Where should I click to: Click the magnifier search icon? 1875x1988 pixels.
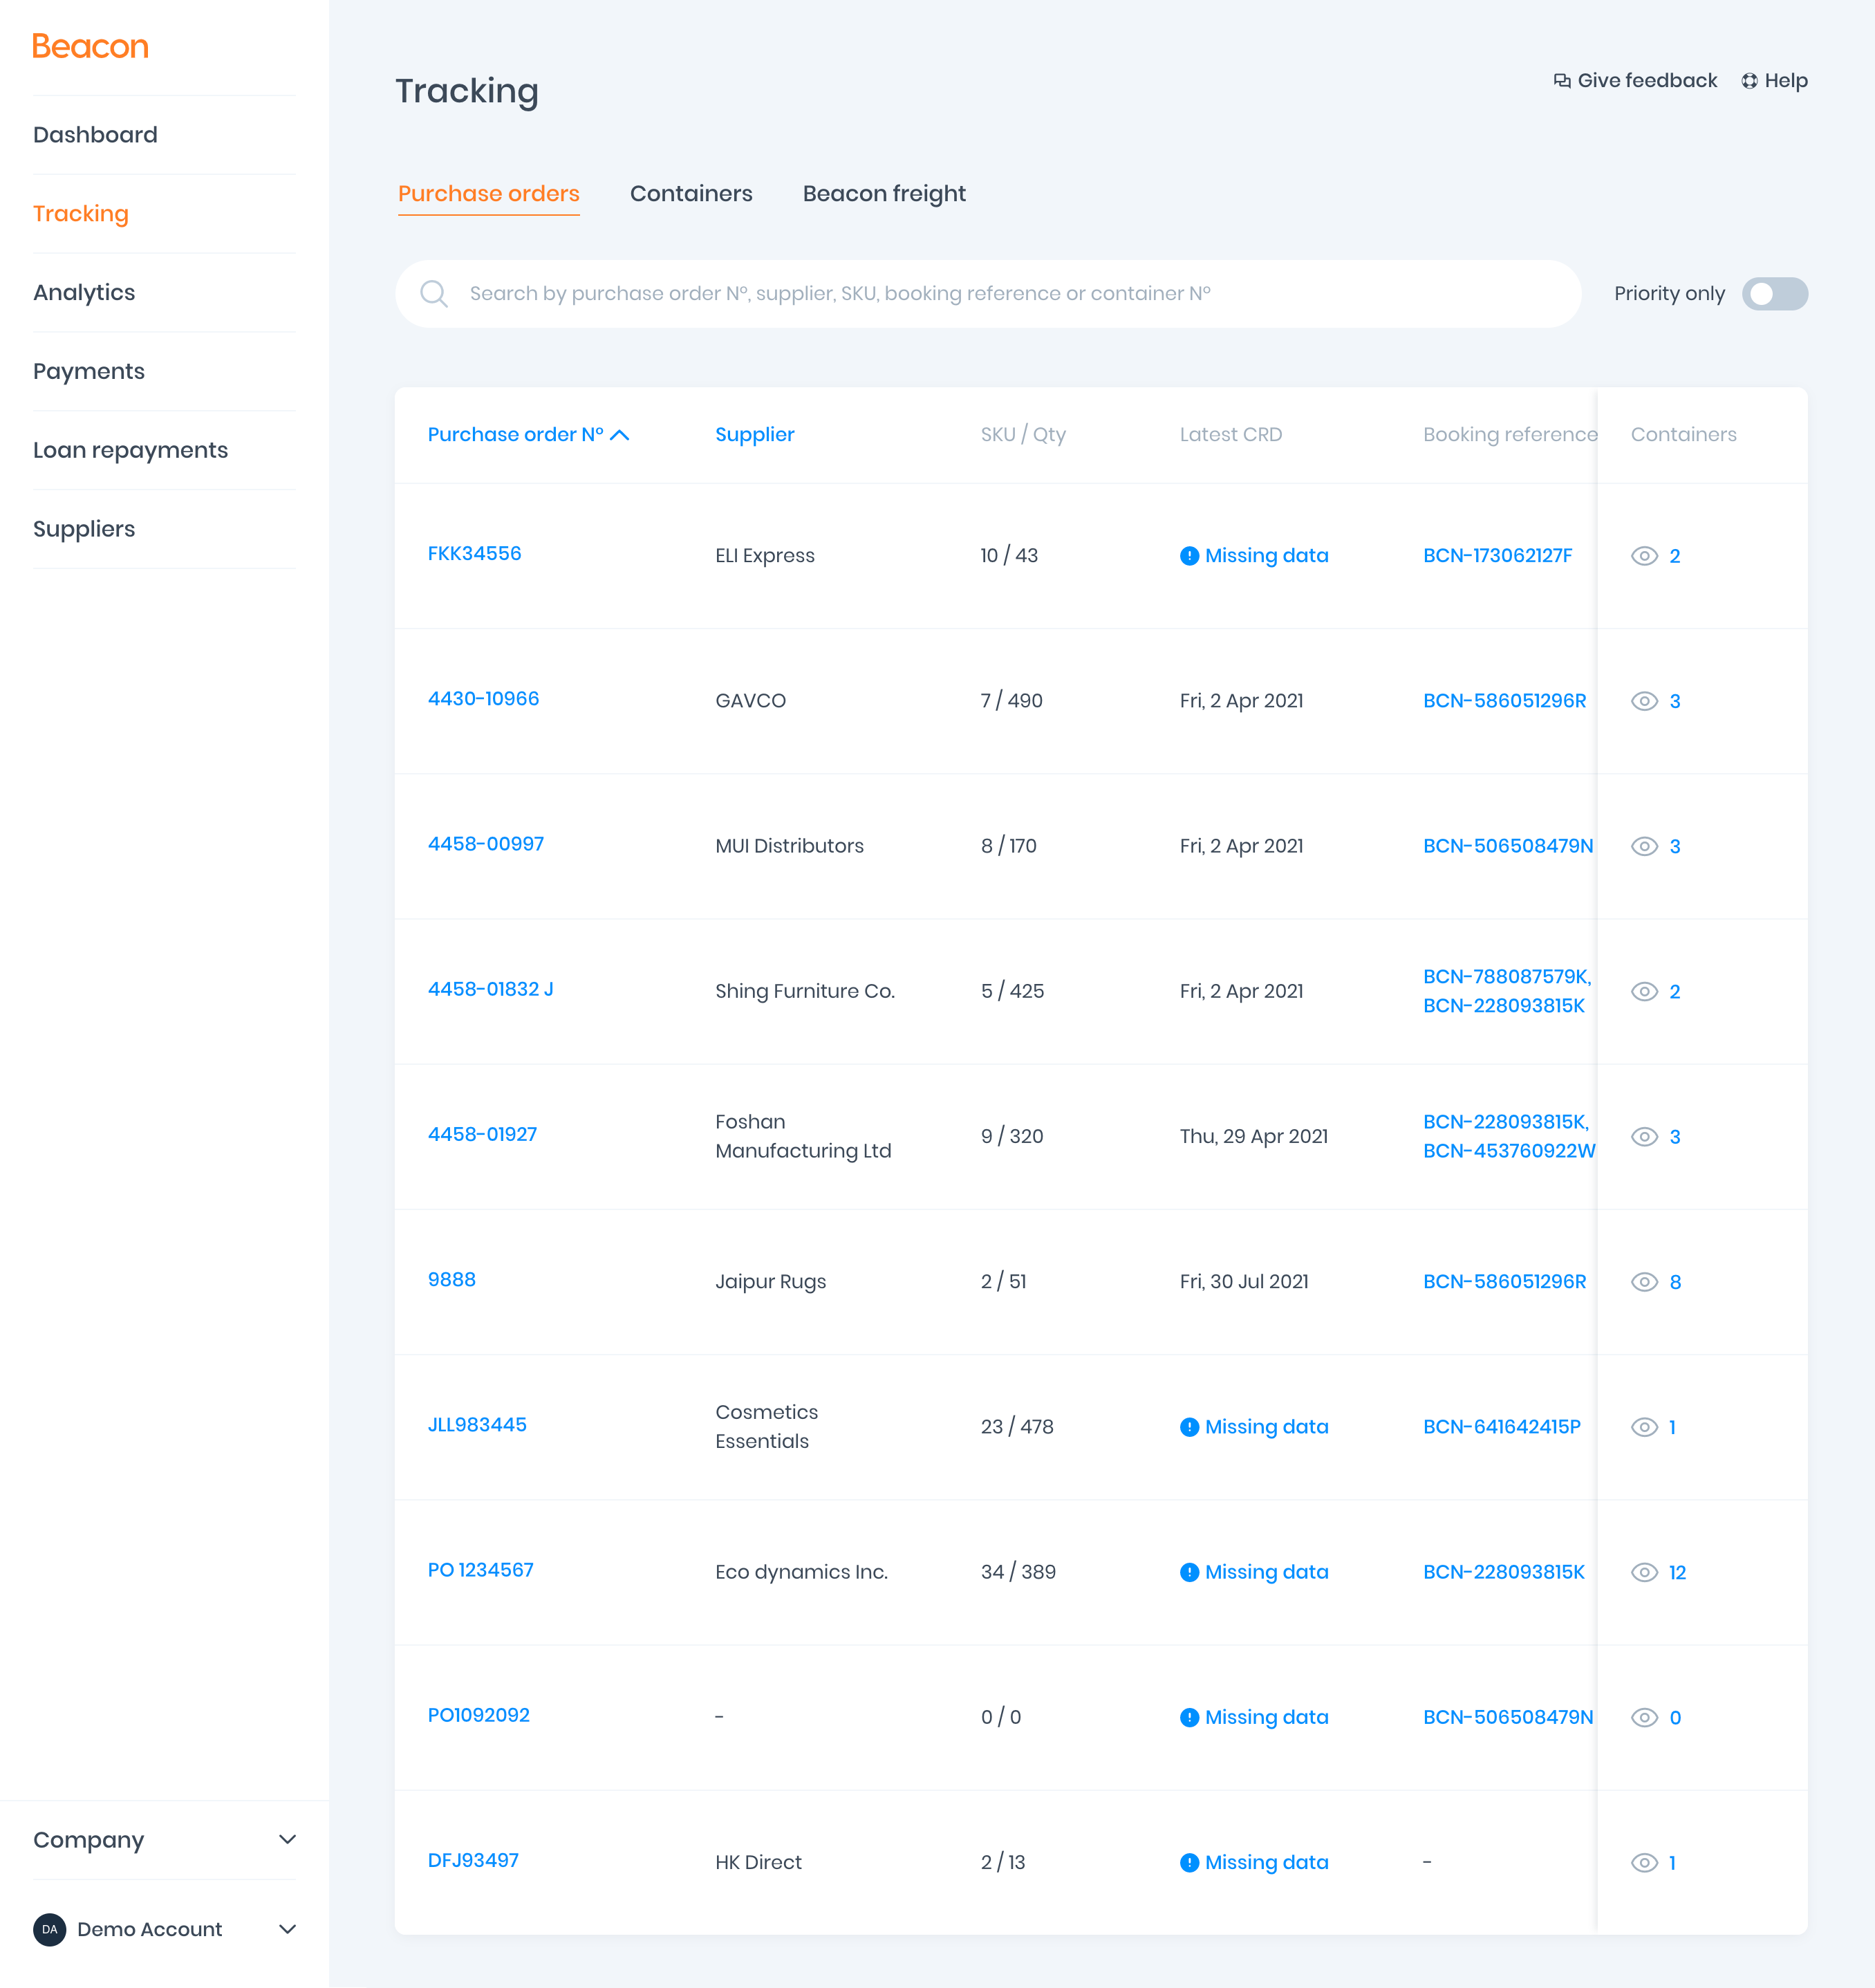[x=433, y=293]
